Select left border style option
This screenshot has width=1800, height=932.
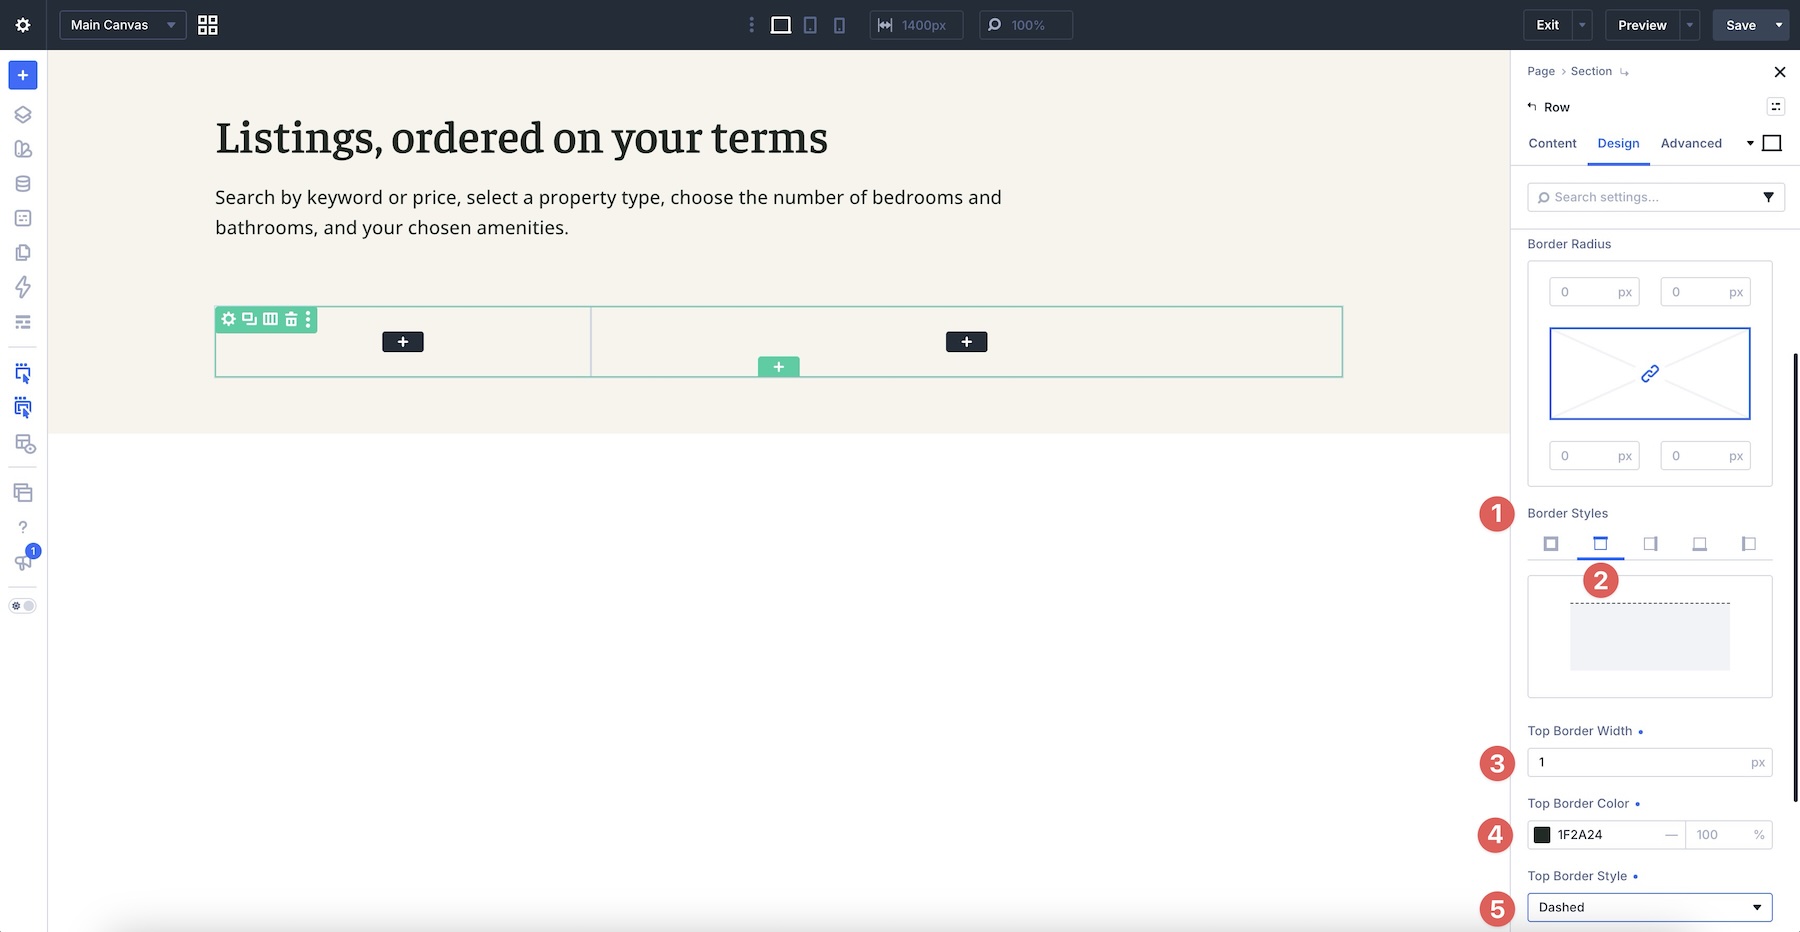coord(1748,544)
